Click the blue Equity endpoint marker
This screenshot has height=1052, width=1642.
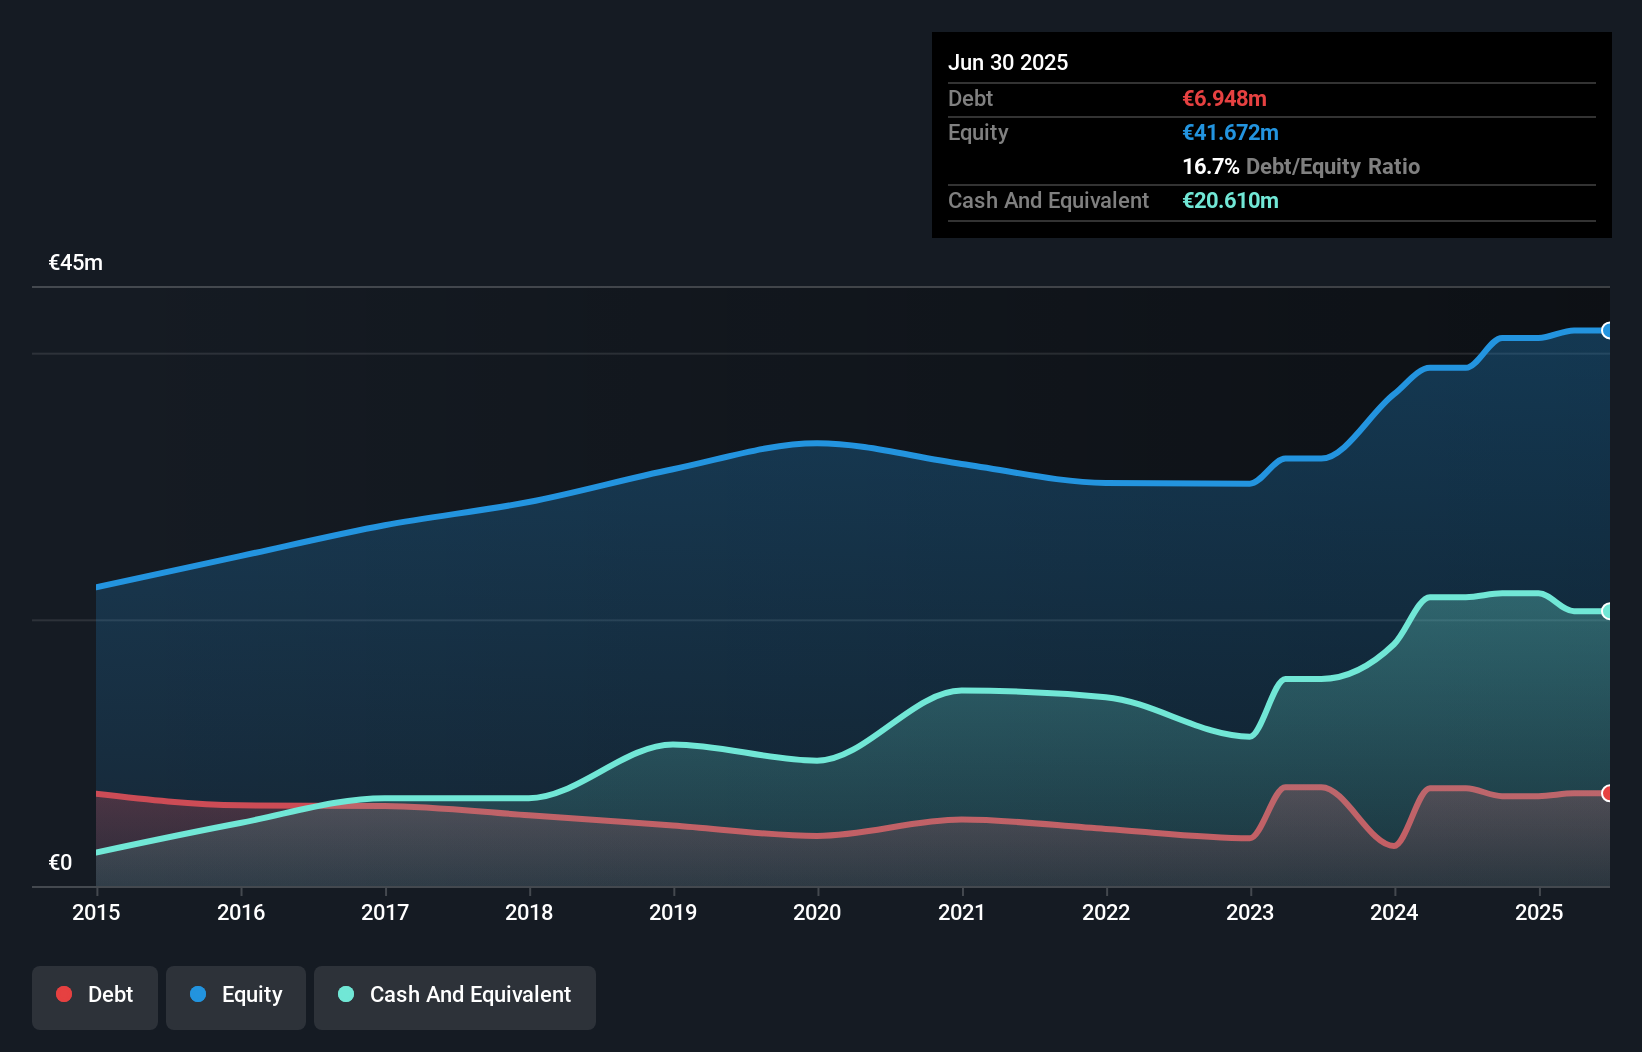(x=1607, y=331)
